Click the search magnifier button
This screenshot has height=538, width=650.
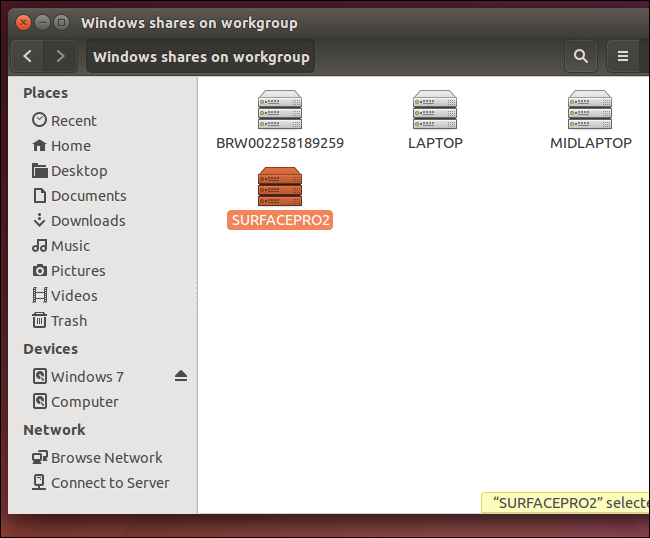click(x=580, y=57)
